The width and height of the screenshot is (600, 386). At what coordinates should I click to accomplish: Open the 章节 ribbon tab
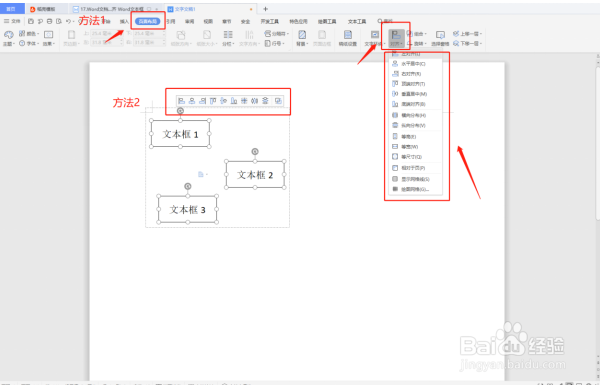[x=227, y=21]
